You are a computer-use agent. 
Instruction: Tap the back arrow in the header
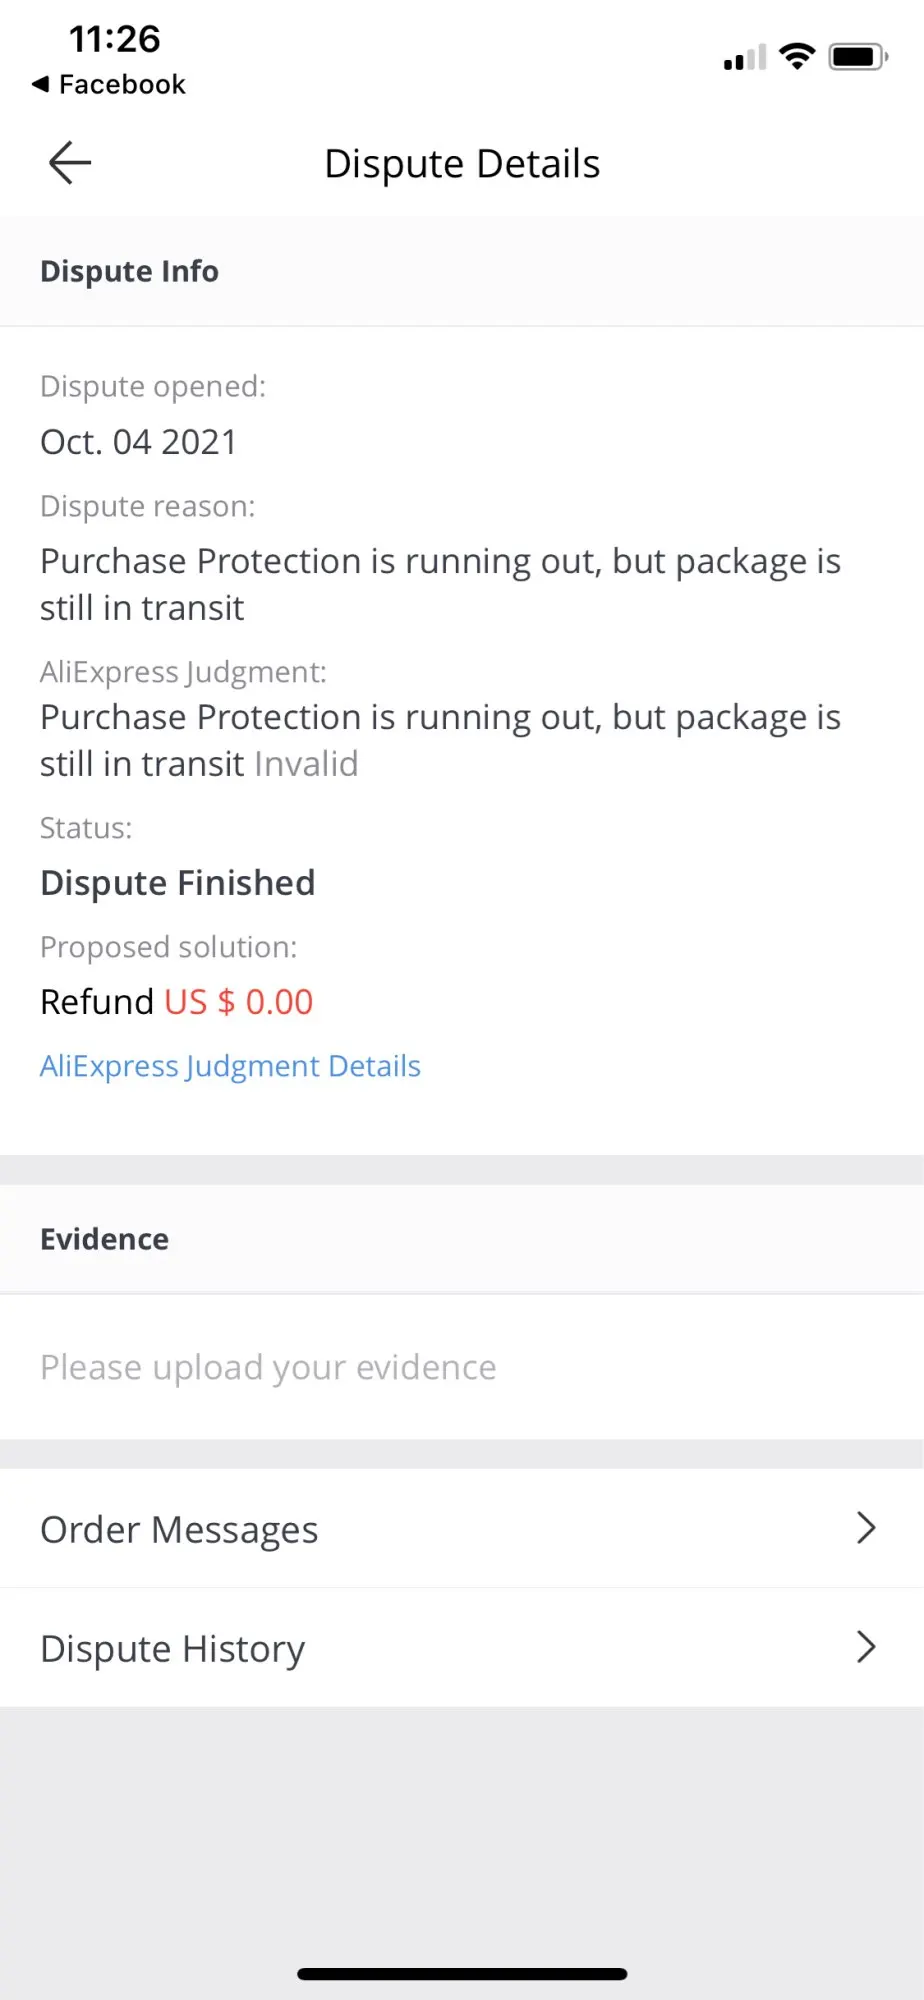70,163
